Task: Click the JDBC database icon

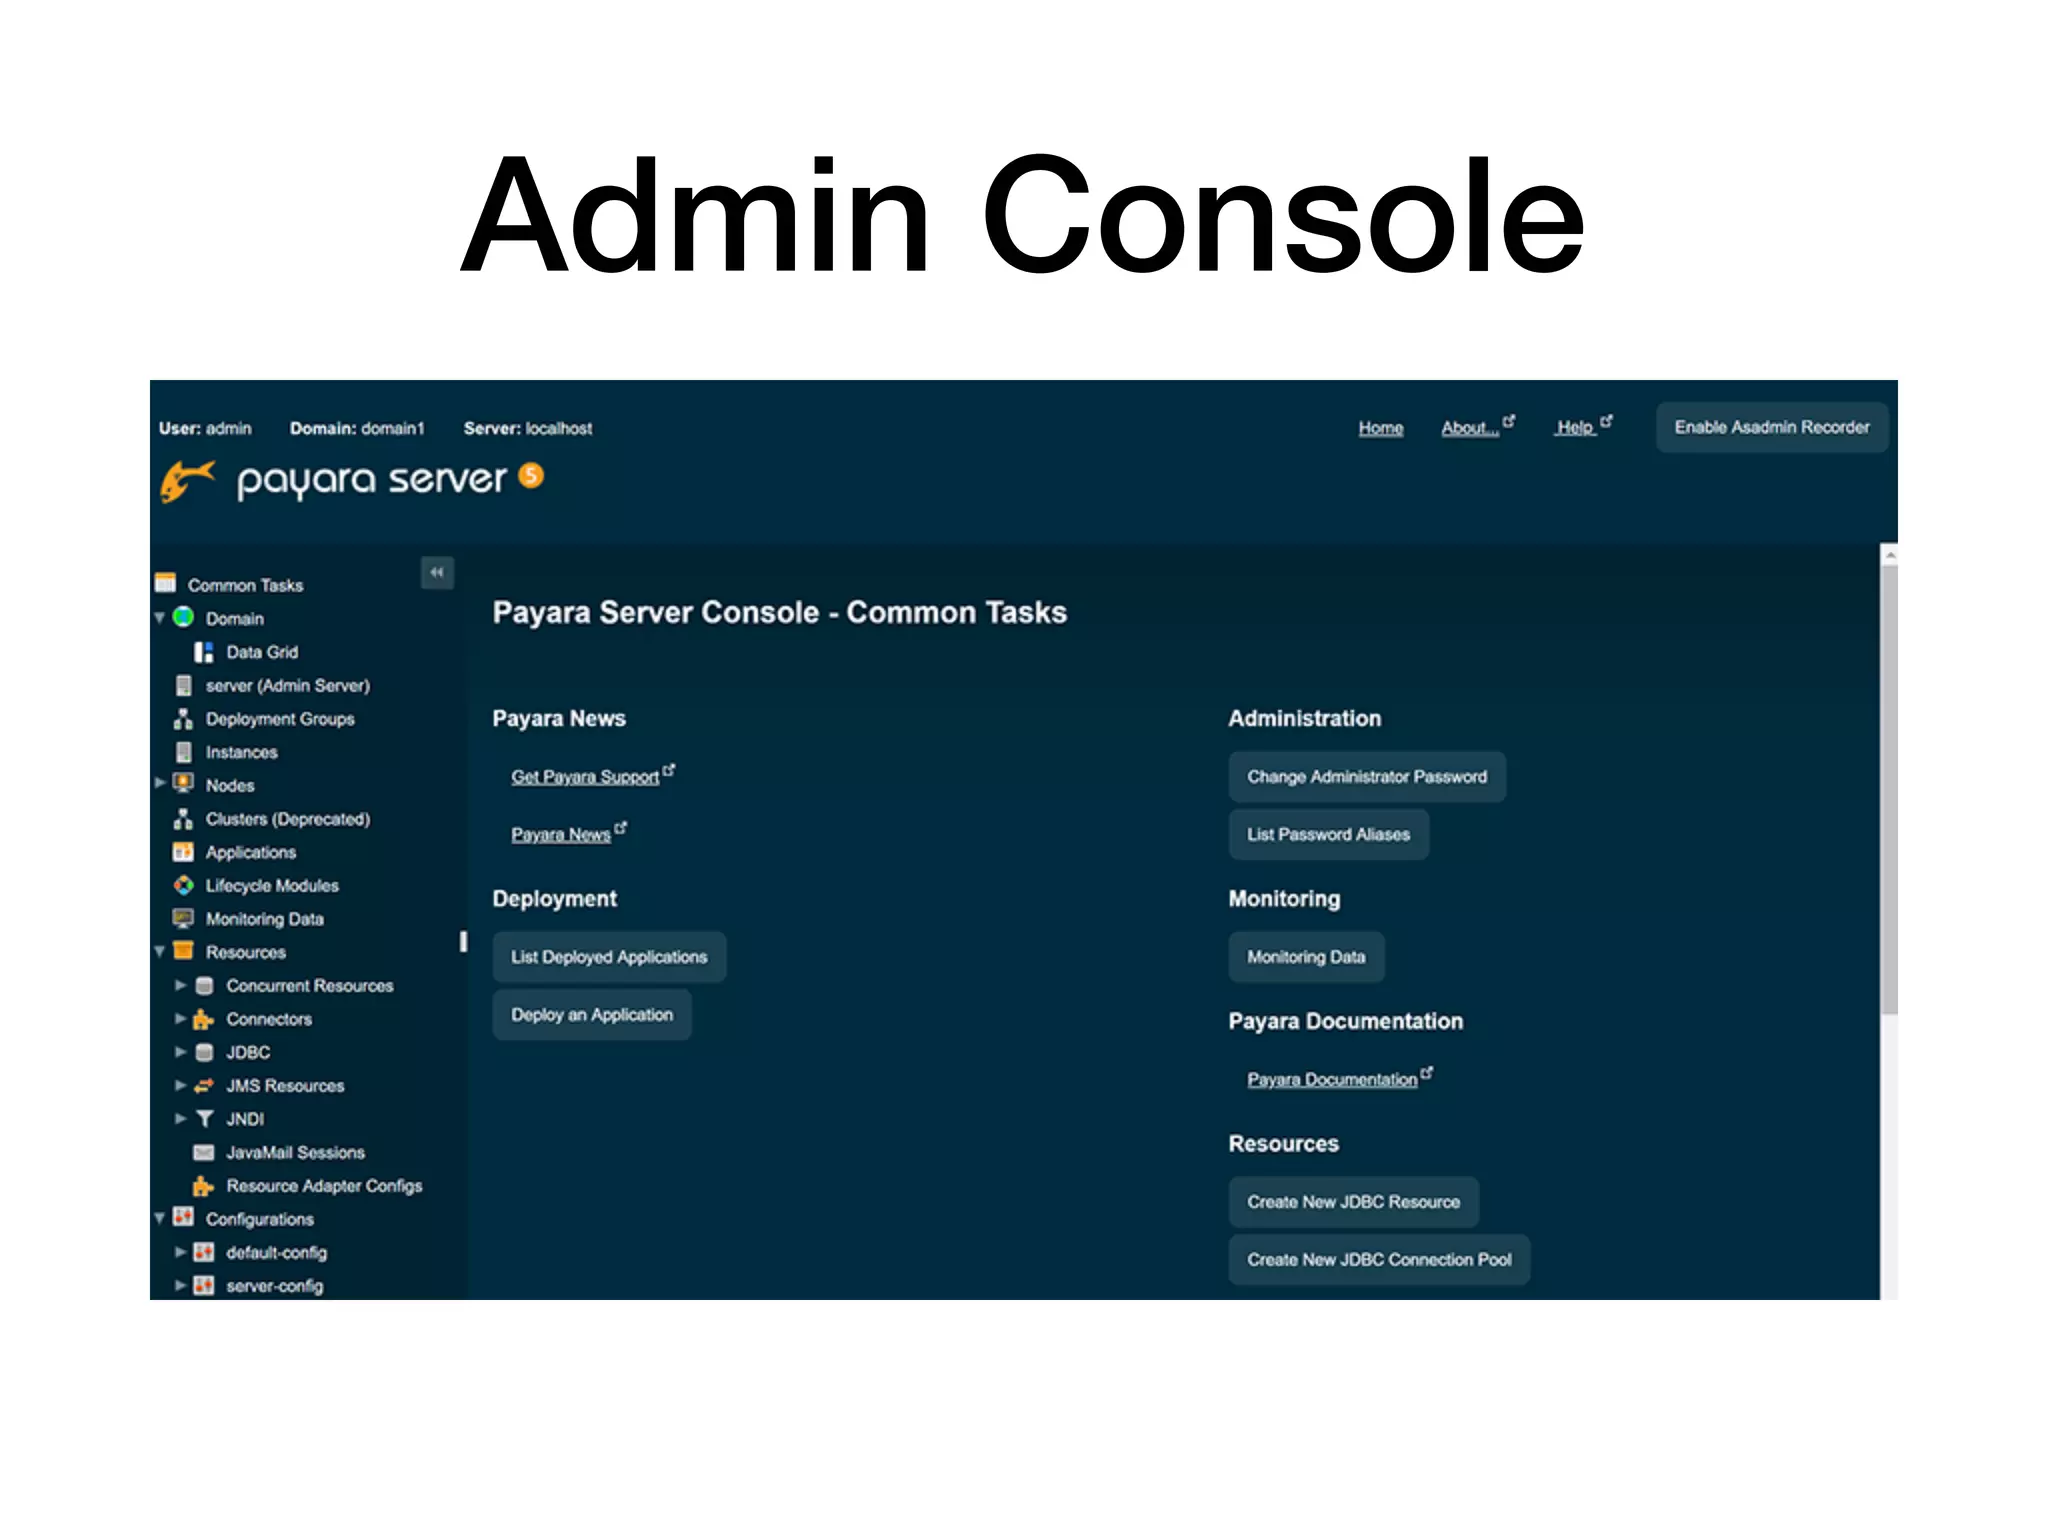Action: 204,1052
